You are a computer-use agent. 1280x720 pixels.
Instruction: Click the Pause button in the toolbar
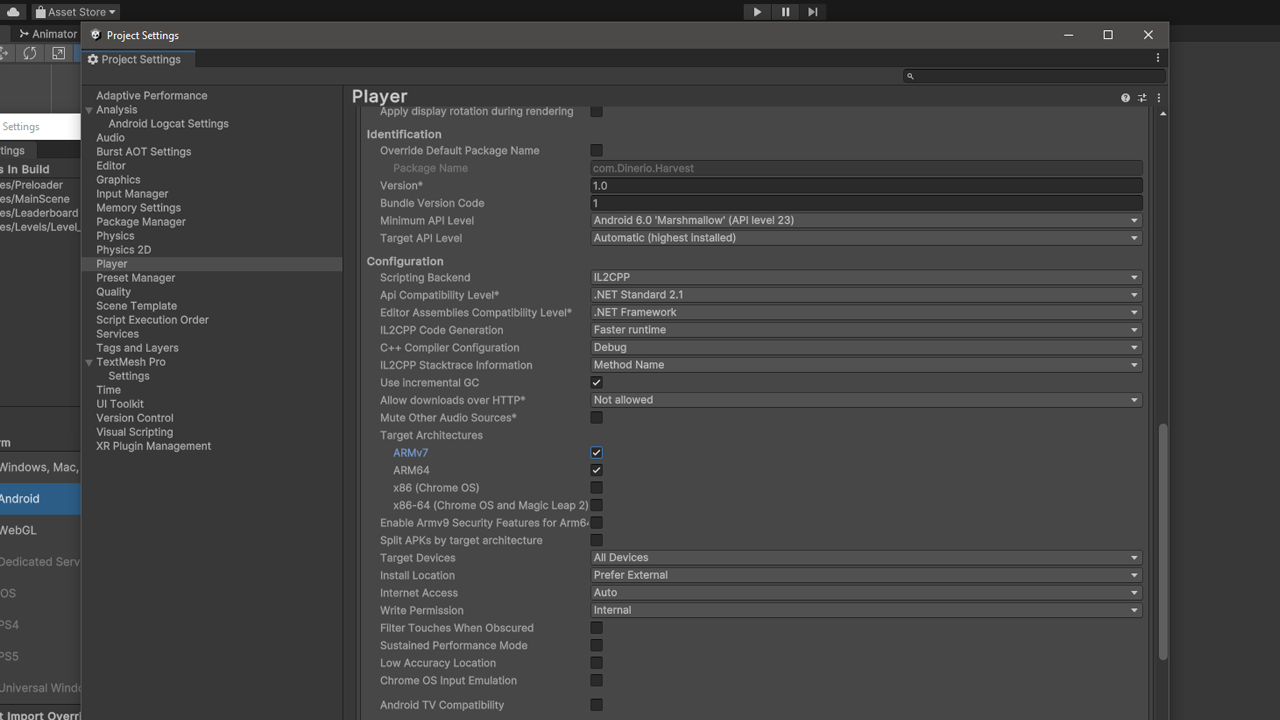pos(785,12)
